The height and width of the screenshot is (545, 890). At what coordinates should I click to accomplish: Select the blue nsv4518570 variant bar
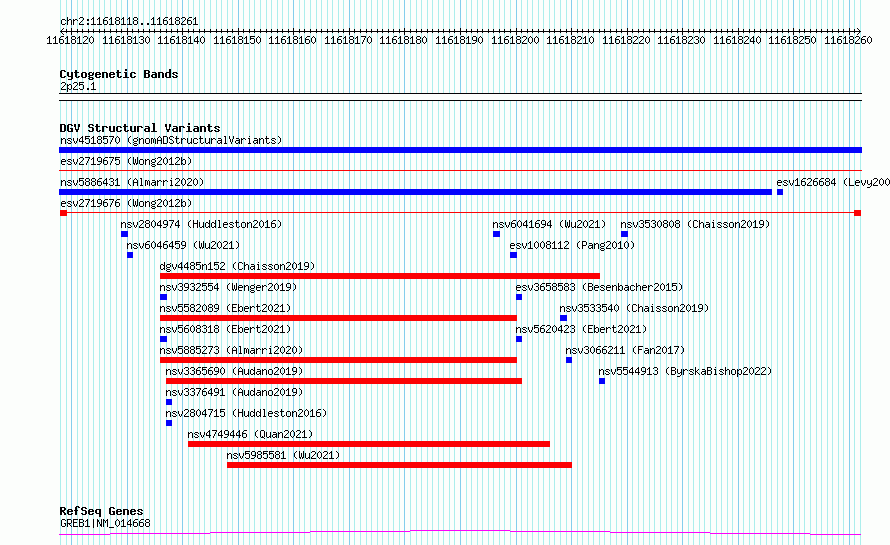coord(460,150)
